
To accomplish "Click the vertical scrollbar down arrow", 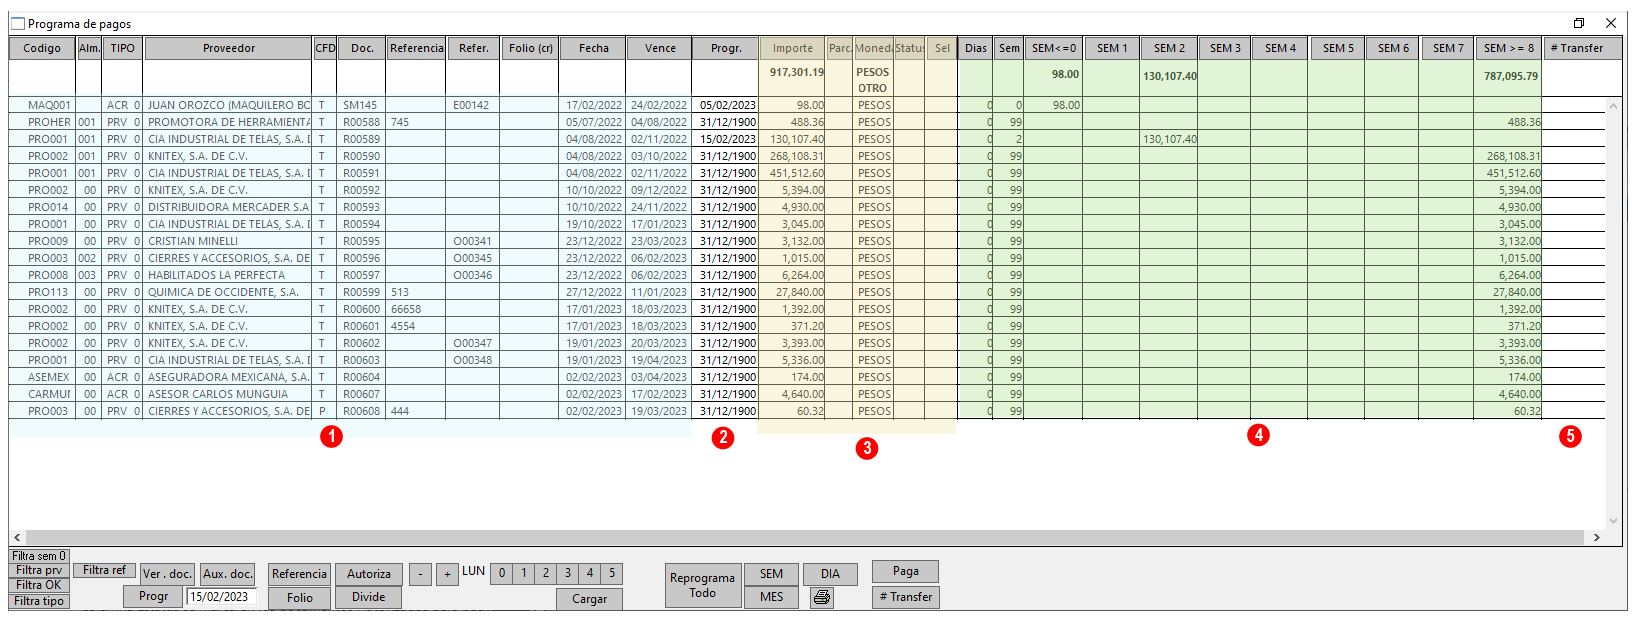I will (1613, 520).
